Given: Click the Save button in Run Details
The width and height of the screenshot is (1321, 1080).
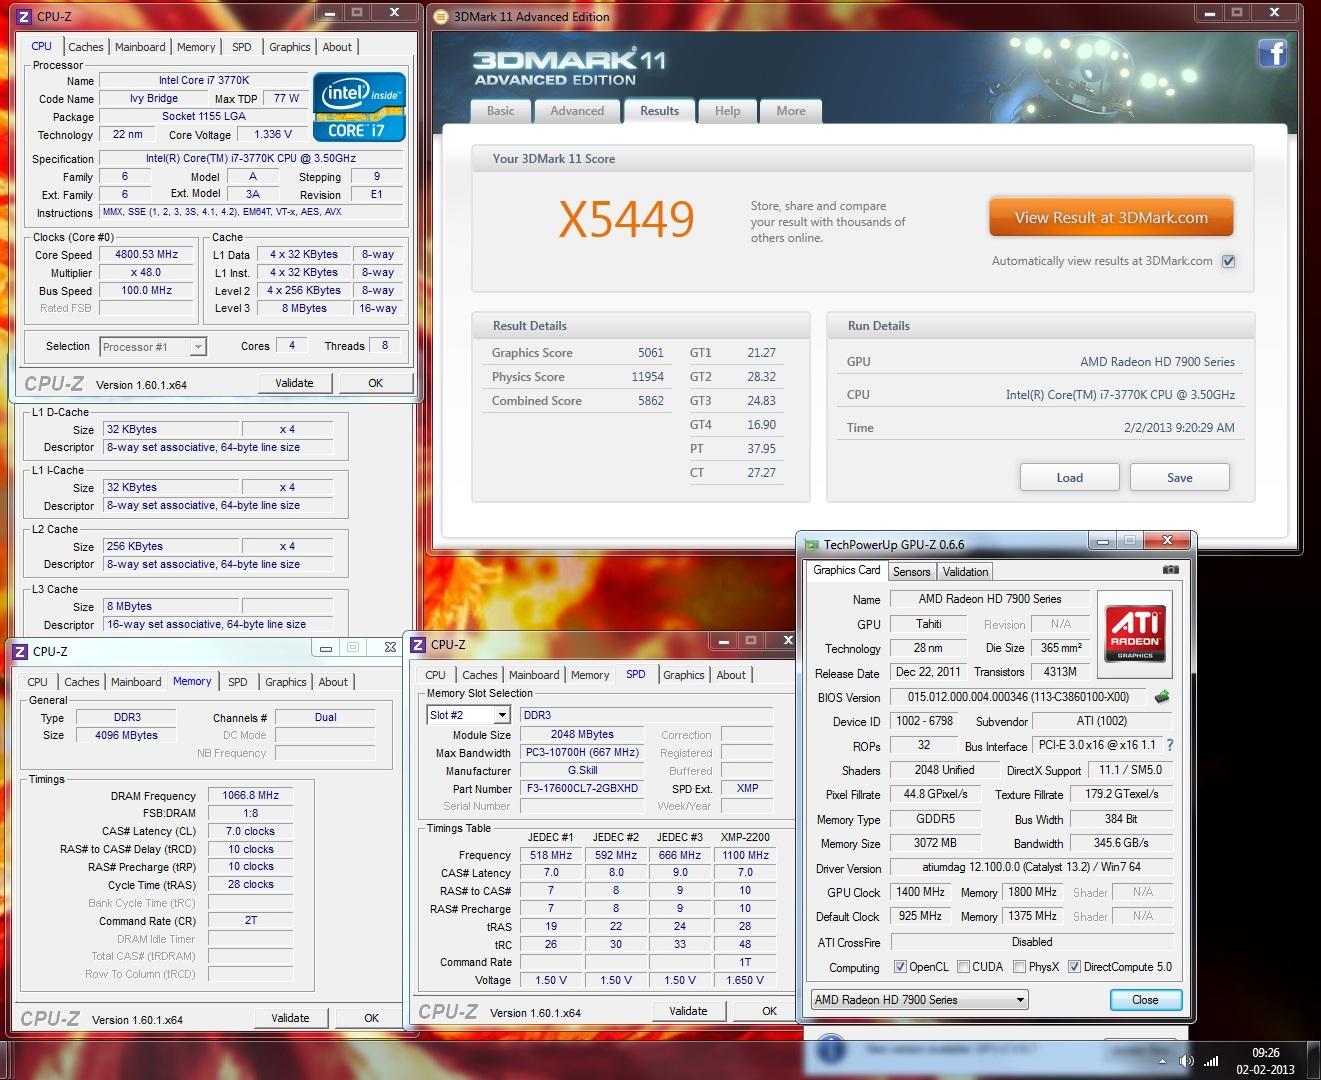Looking at the screenshot, I should point(1179,477).
